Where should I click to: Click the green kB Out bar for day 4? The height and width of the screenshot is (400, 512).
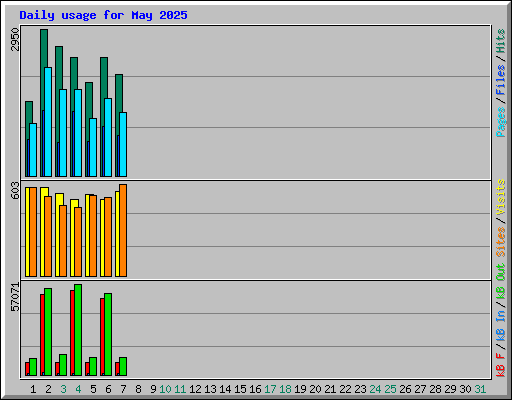[x=78, y=330]
